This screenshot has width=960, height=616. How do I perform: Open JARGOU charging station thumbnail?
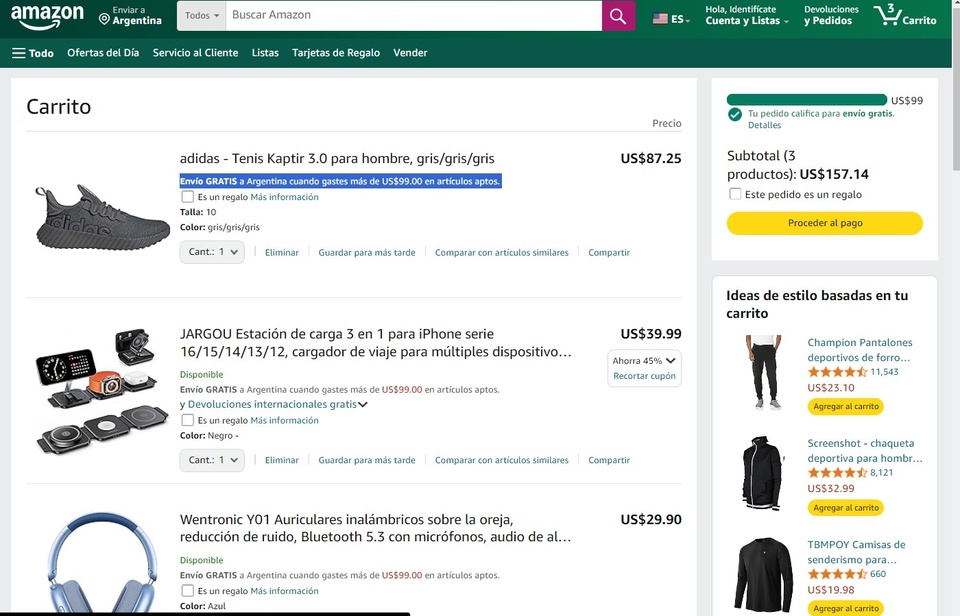coord(102,391)
